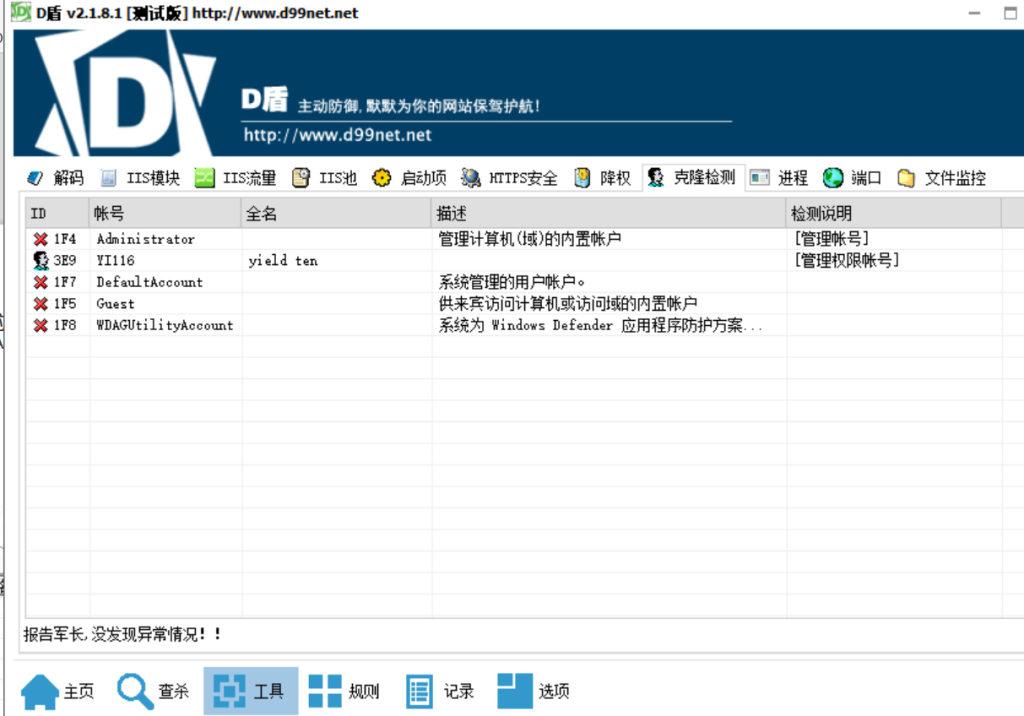1024x716 pixels.
Task: Open the IIS池 pool tool
Action: tap(324, 178)
